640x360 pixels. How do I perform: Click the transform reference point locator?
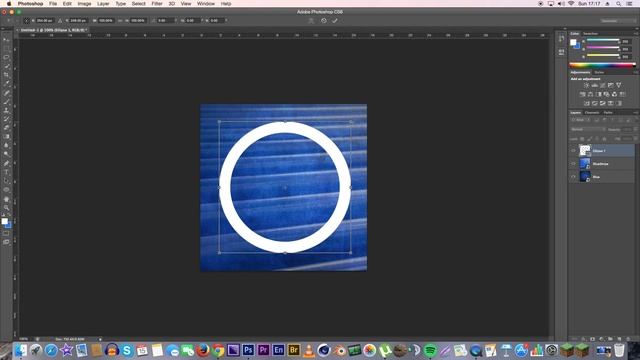coord(27,20)
